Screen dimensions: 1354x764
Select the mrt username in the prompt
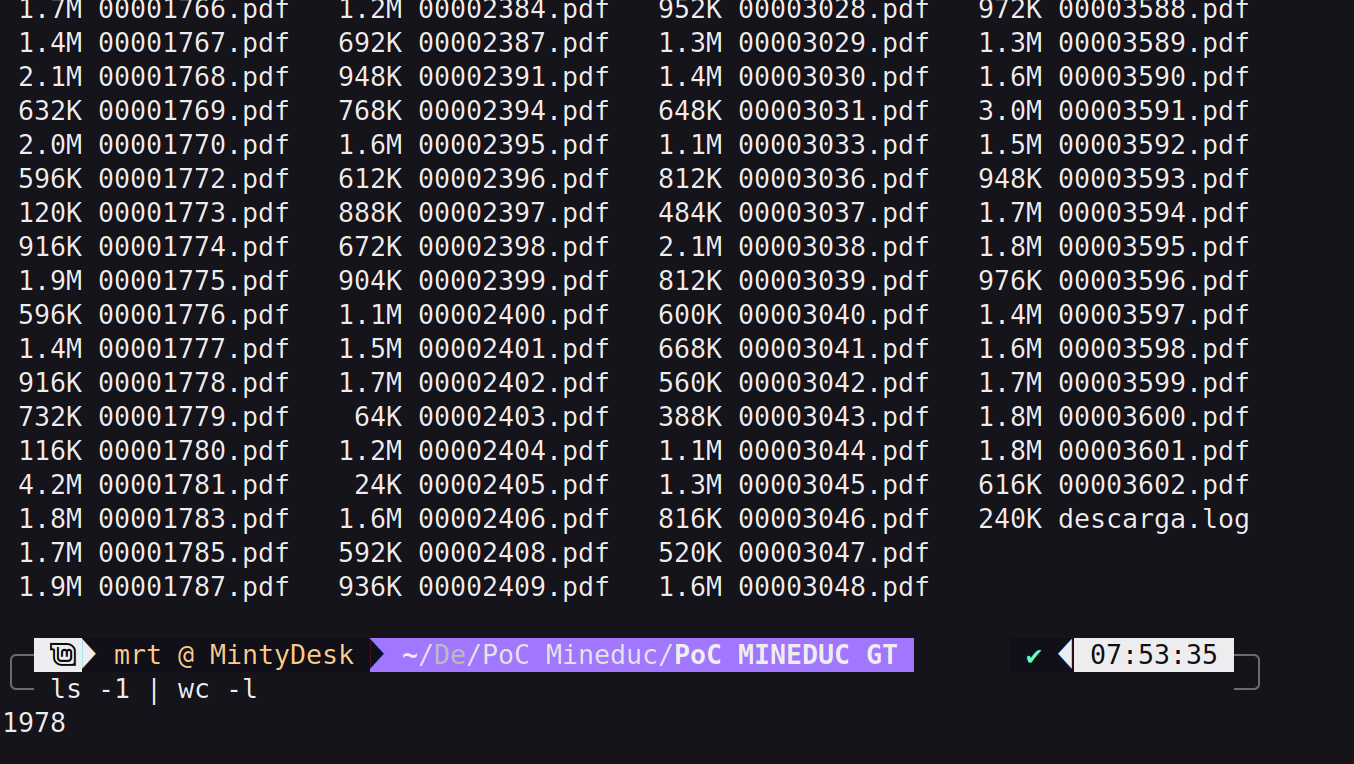pos(139,655)
